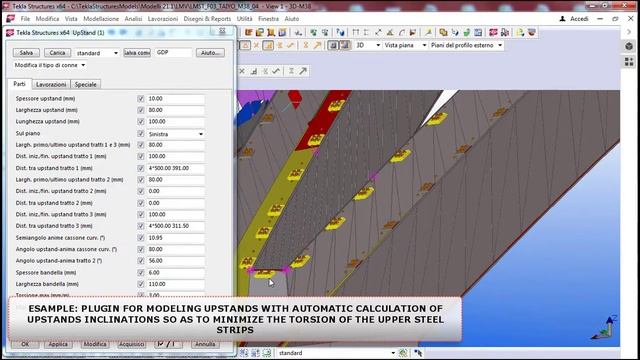Click the Dist. tra upstand tratto 3 field
The height and width of the screenshot is (360, 640).
click(176, 226)
